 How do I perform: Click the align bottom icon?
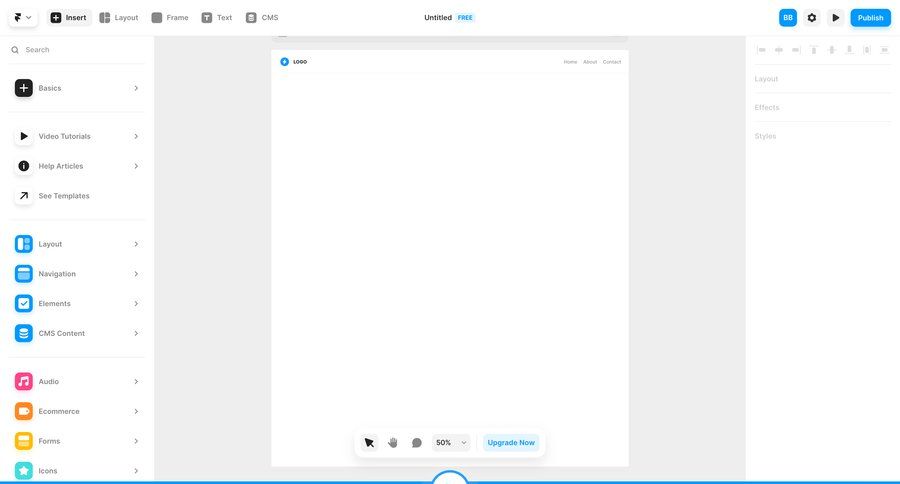click(849, 50)
